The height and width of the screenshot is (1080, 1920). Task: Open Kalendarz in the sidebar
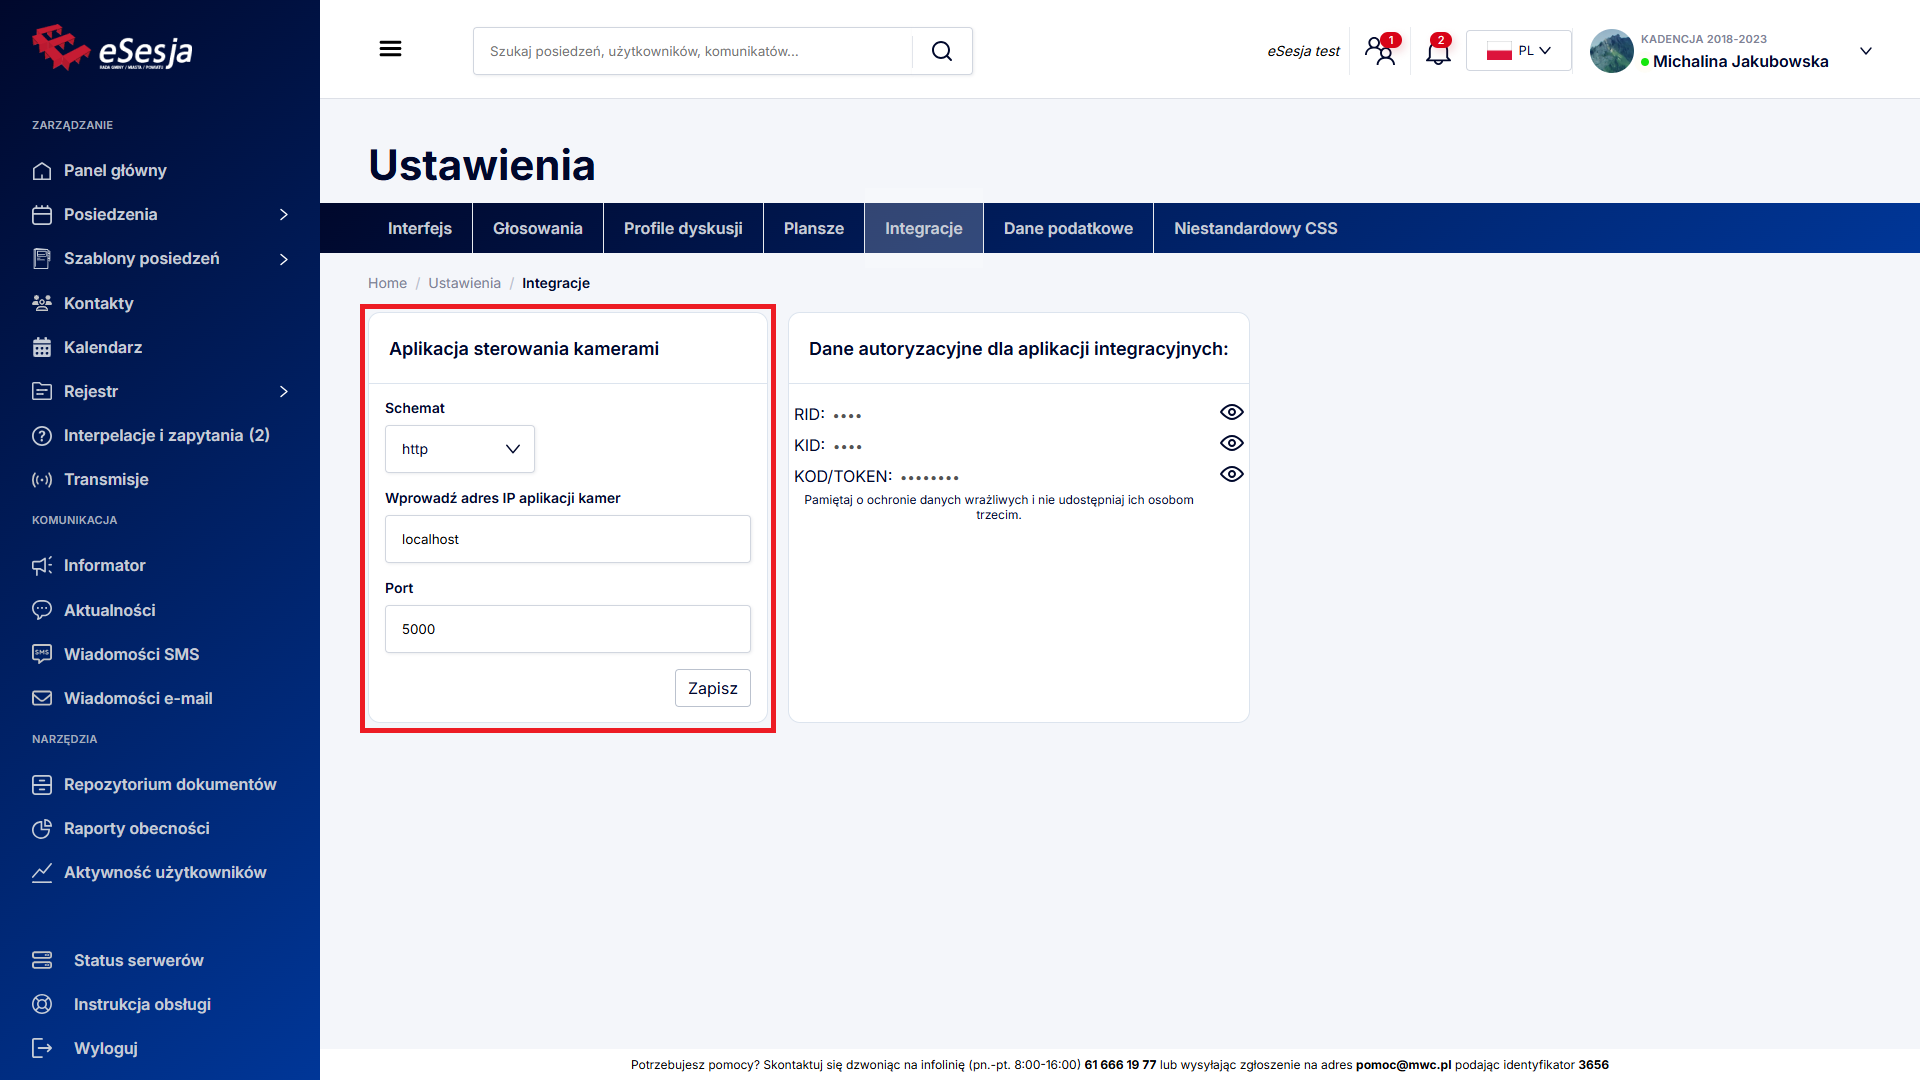(x=103, y=347)
